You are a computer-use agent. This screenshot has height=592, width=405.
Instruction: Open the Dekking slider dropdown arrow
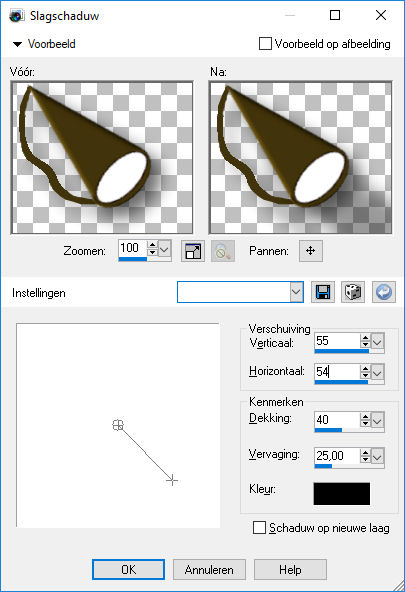point(377,420)
